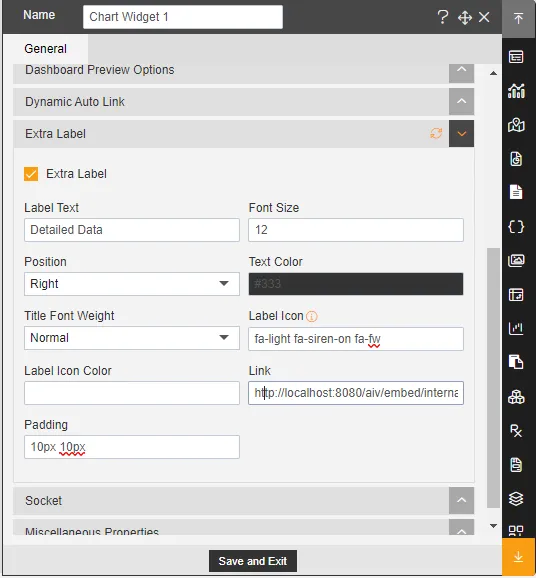
Task: Pick a color in Text Color field
Action: point(356,284)
